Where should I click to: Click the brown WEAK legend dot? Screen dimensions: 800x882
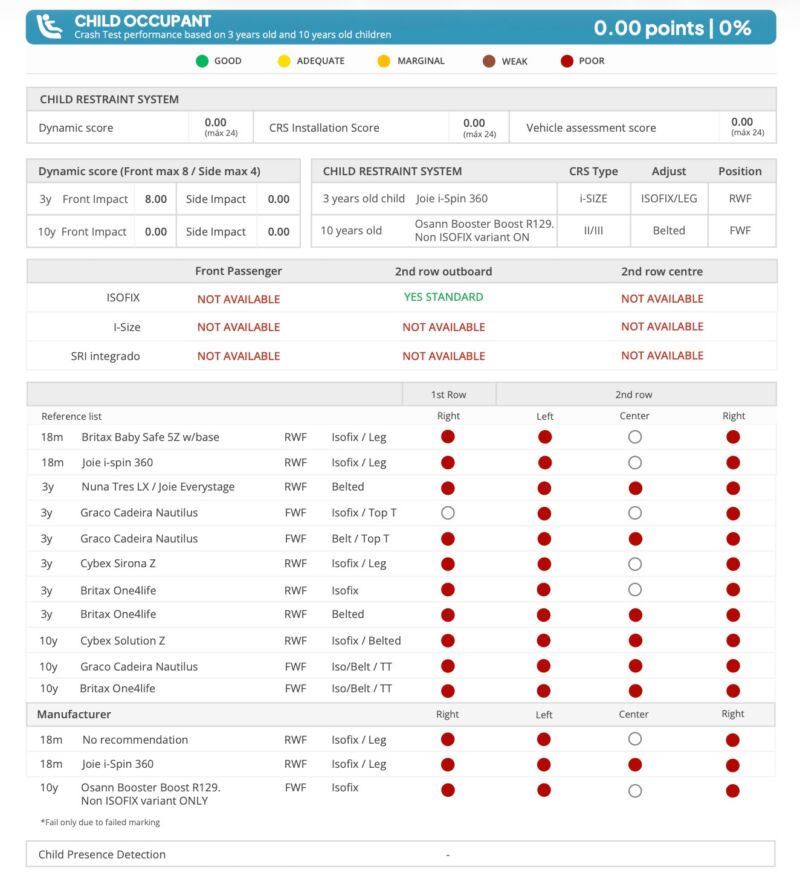point(489,61)
